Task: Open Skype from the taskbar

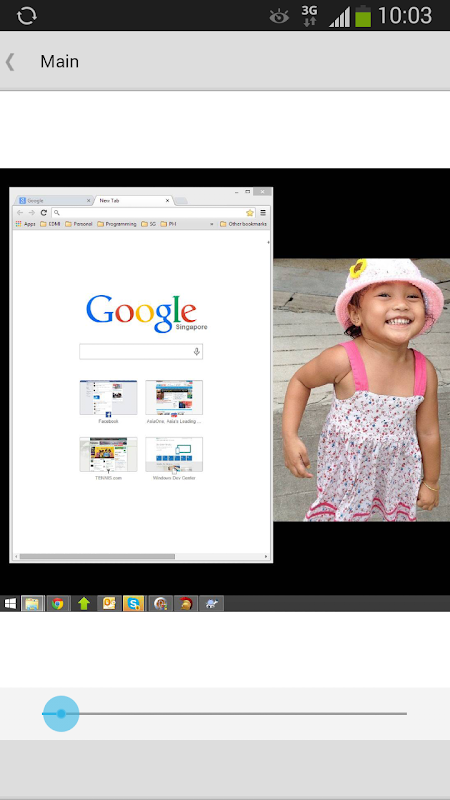Action: (x=134, y=604)
